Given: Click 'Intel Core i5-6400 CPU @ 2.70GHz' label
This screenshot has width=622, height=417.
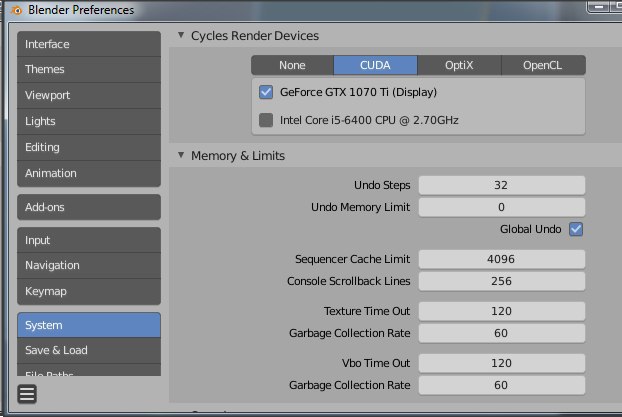Looking at the screenshot, I should click(x=369, y=120).
